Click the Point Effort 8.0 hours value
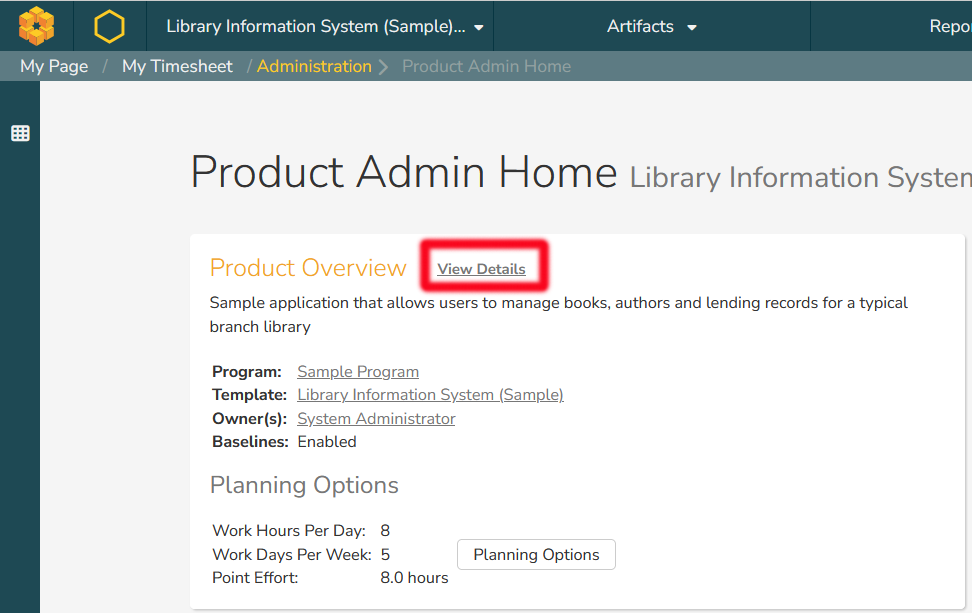This screenshot has width=972, height=613. click(x=414, y=578)
